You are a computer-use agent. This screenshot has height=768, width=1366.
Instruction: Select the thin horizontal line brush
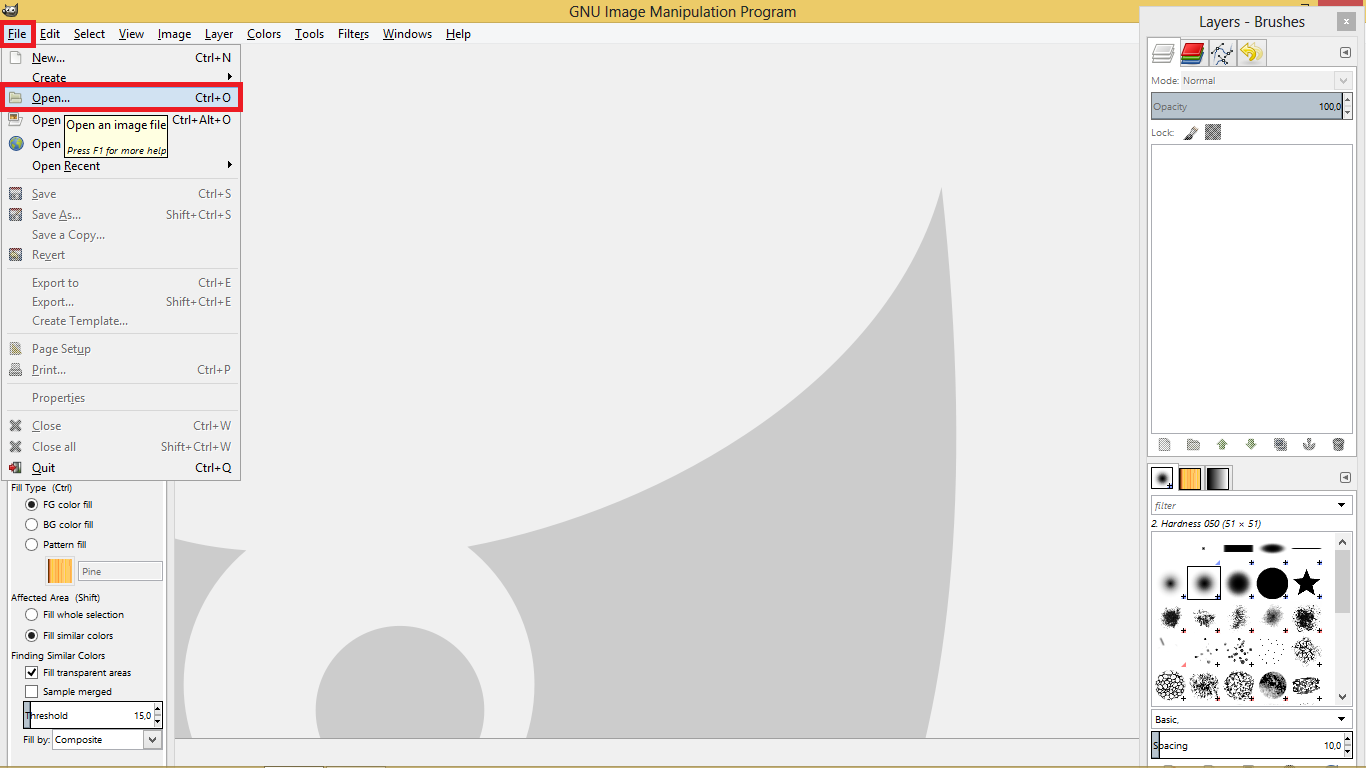pos(1306,548)
